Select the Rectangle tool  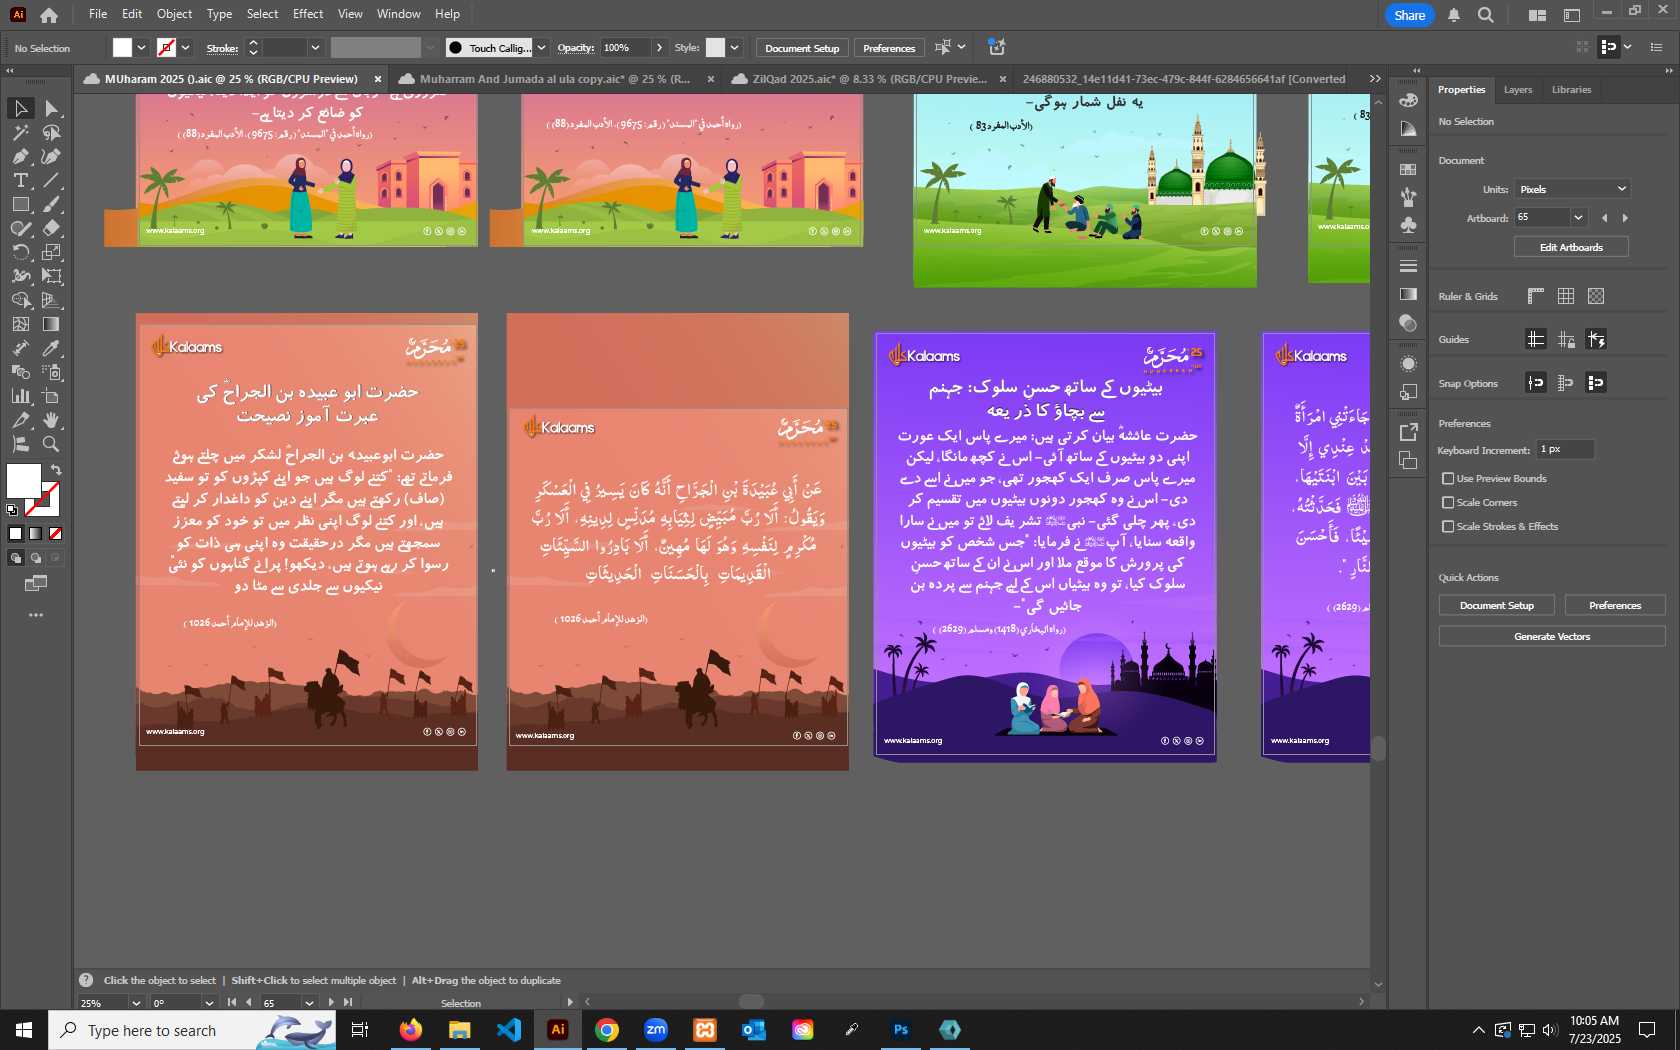[21, 204]
